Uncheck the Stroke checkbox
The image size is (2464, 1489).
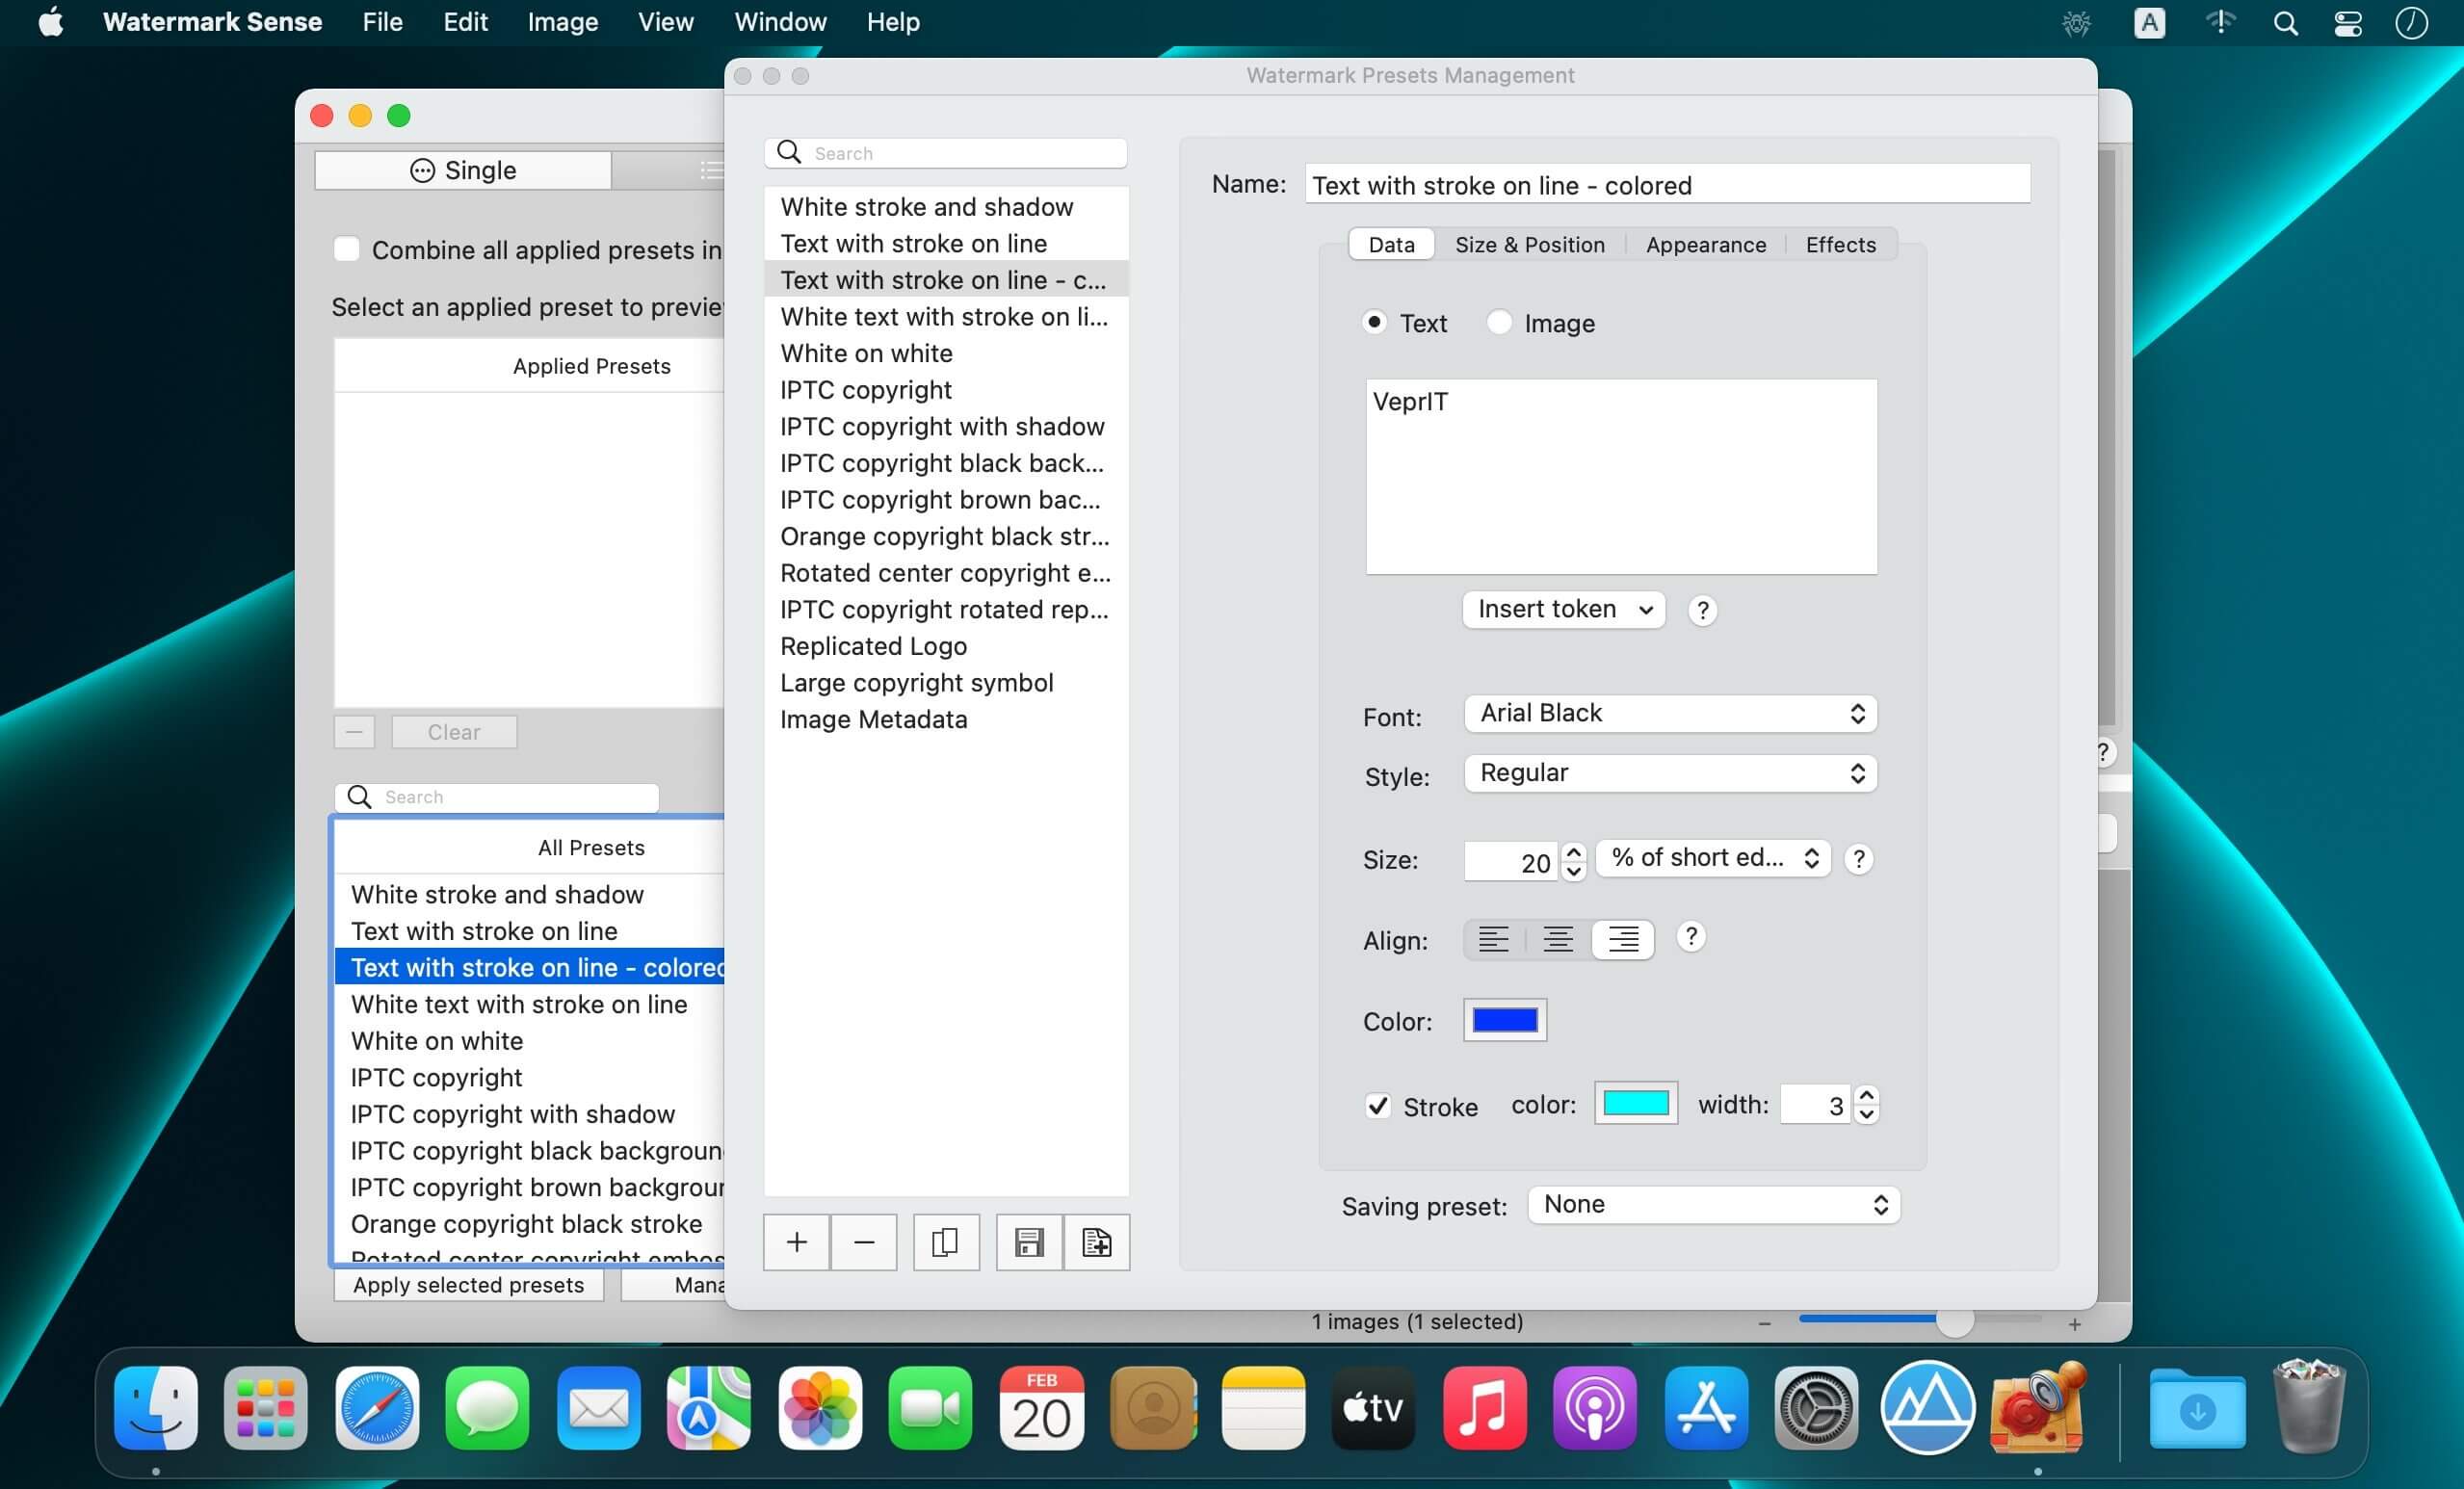tap(1378, 1106)
